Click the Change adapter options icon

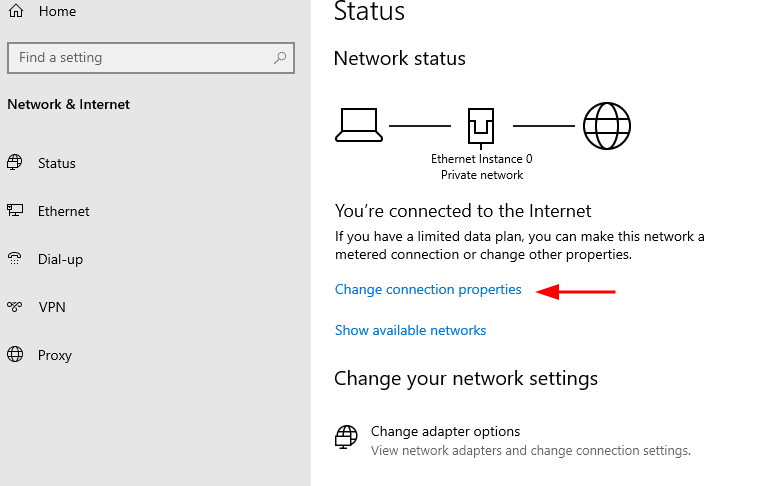[346, 437]
